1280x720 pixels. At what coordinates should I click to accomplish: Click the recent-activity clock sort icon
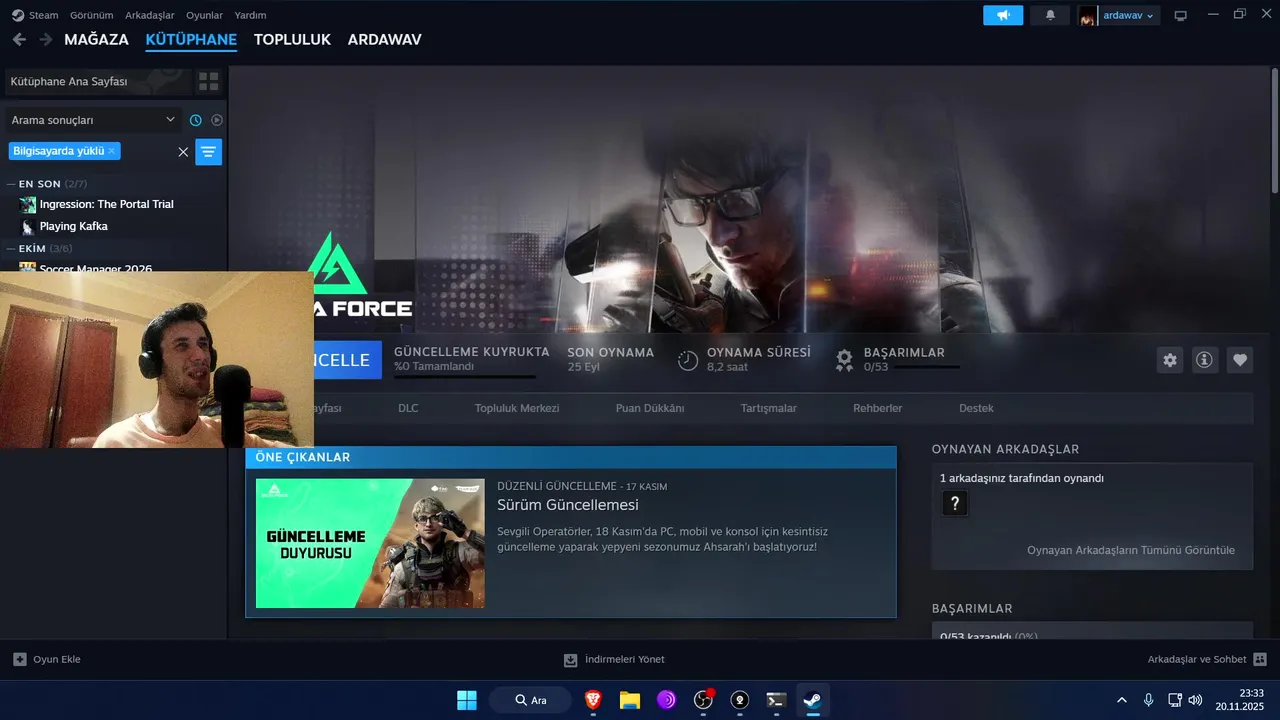tap(196, 120)
